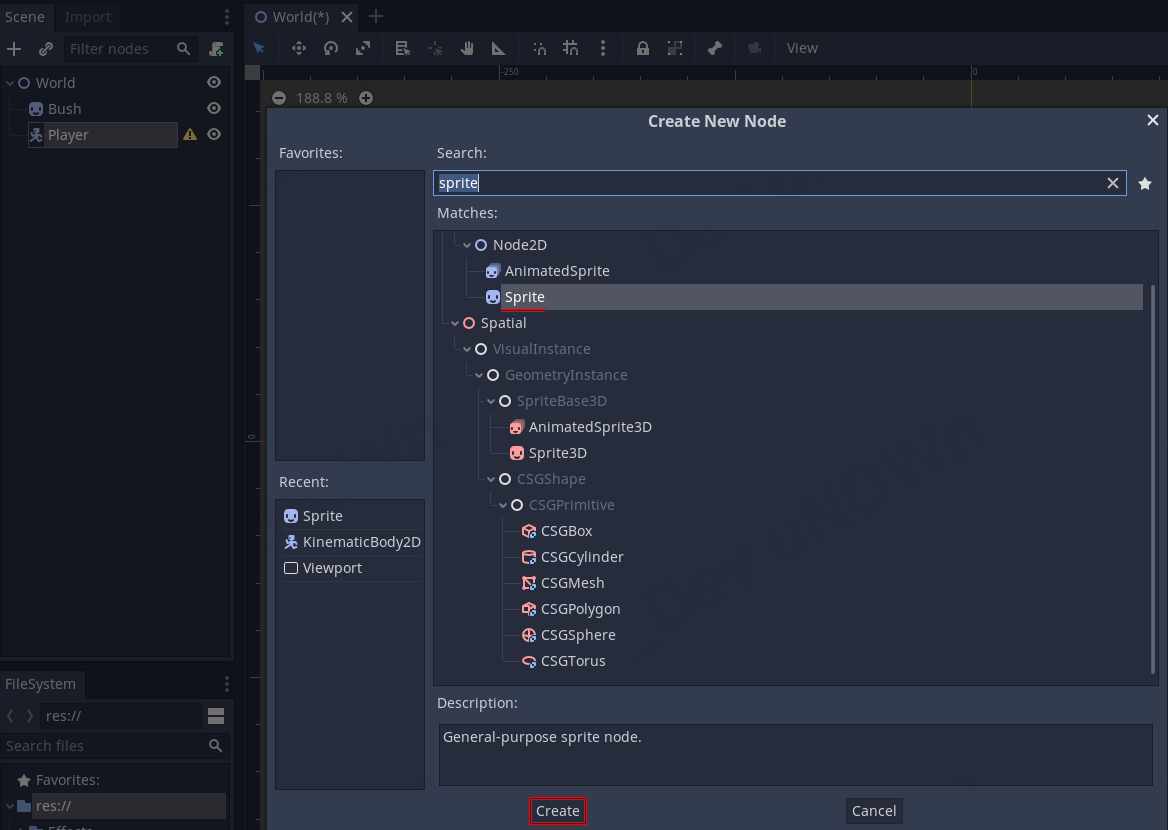Activate the Select Mode arrow tool

point(259,48)
